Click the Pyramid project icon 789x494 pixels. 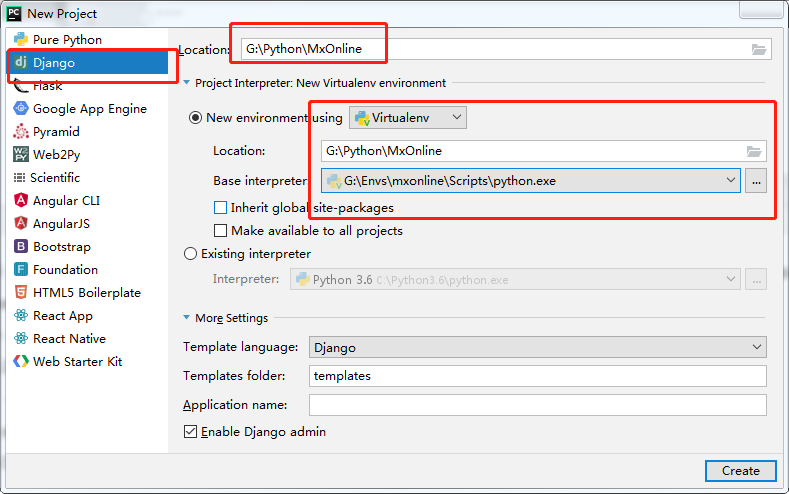[x=21, y=131]
